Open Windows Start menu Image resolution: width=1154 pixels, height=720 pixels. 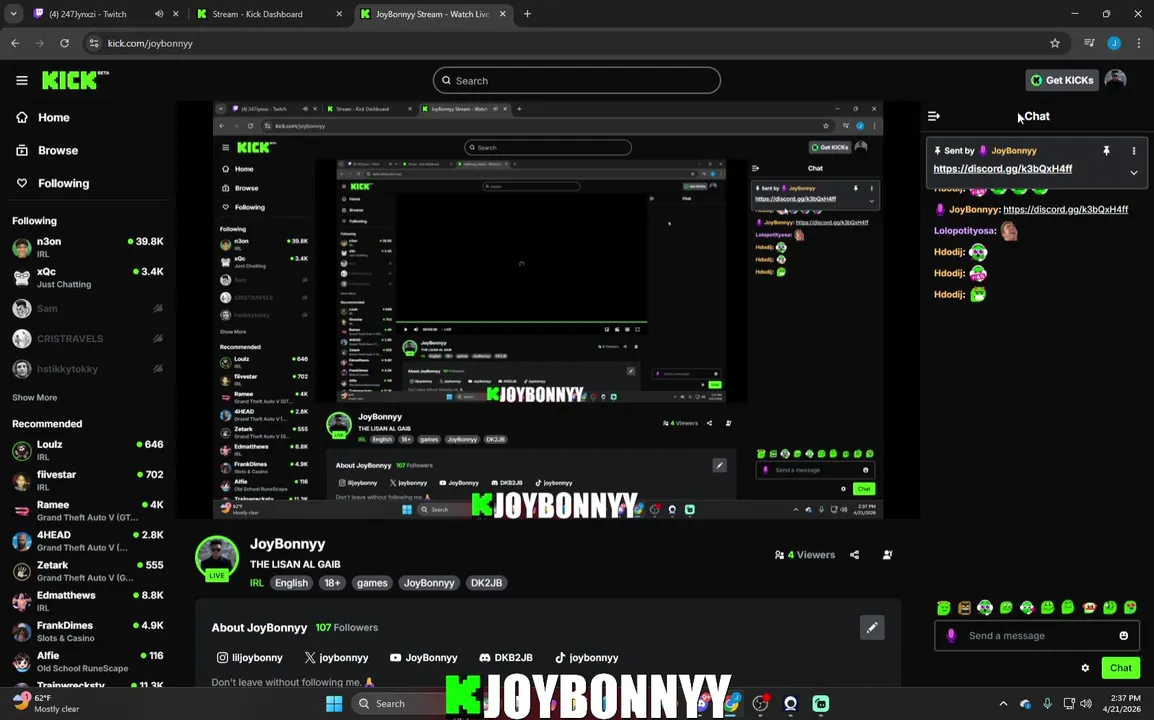click(333, 703)
